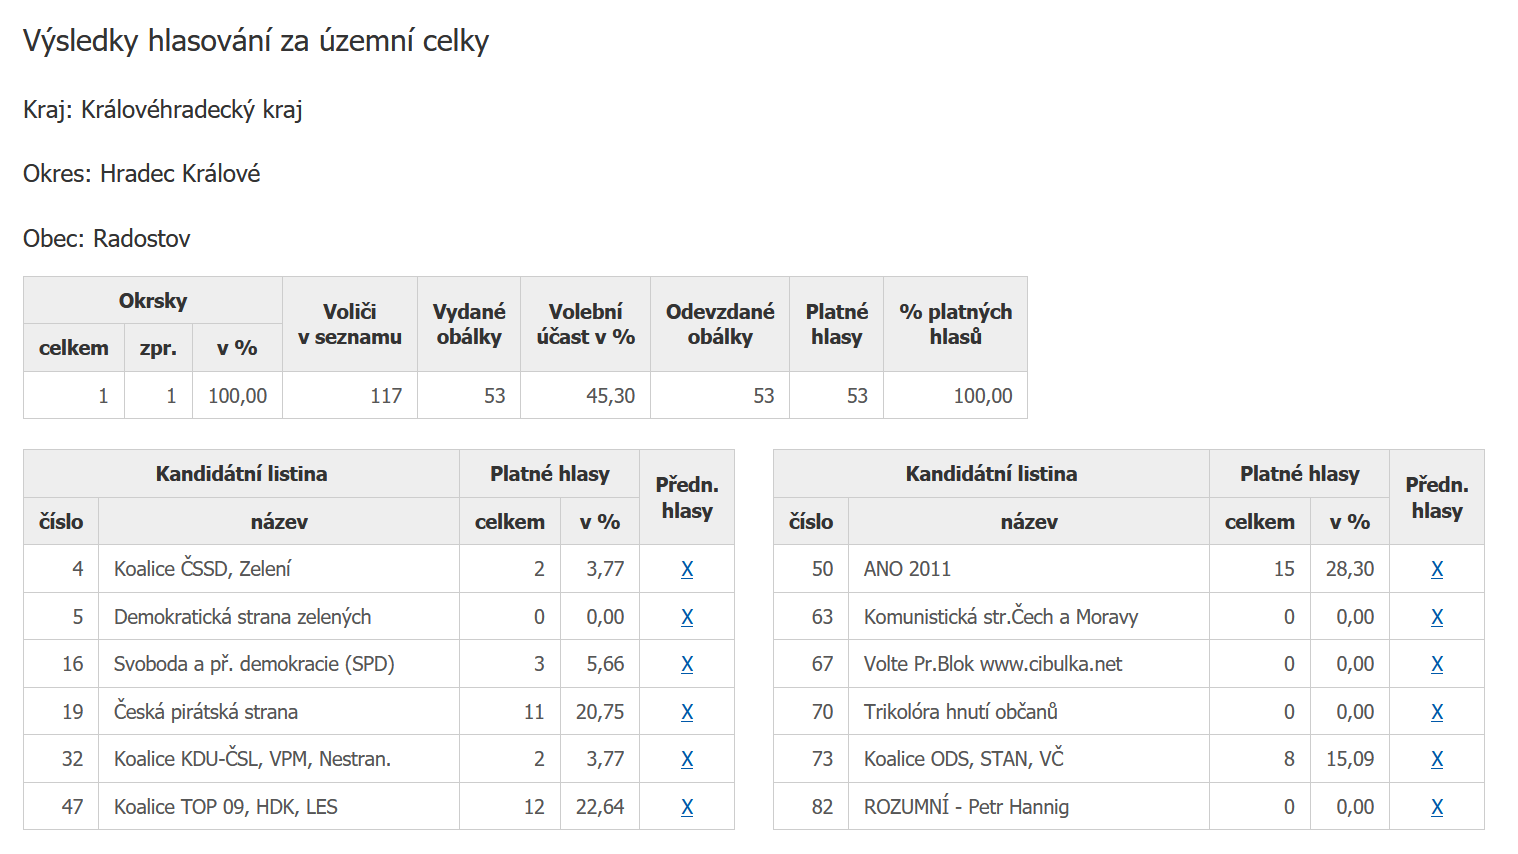
Task: Open preferential votes for Svoboda a př. demokracie (SPD)
Action: tap(687, 664)
